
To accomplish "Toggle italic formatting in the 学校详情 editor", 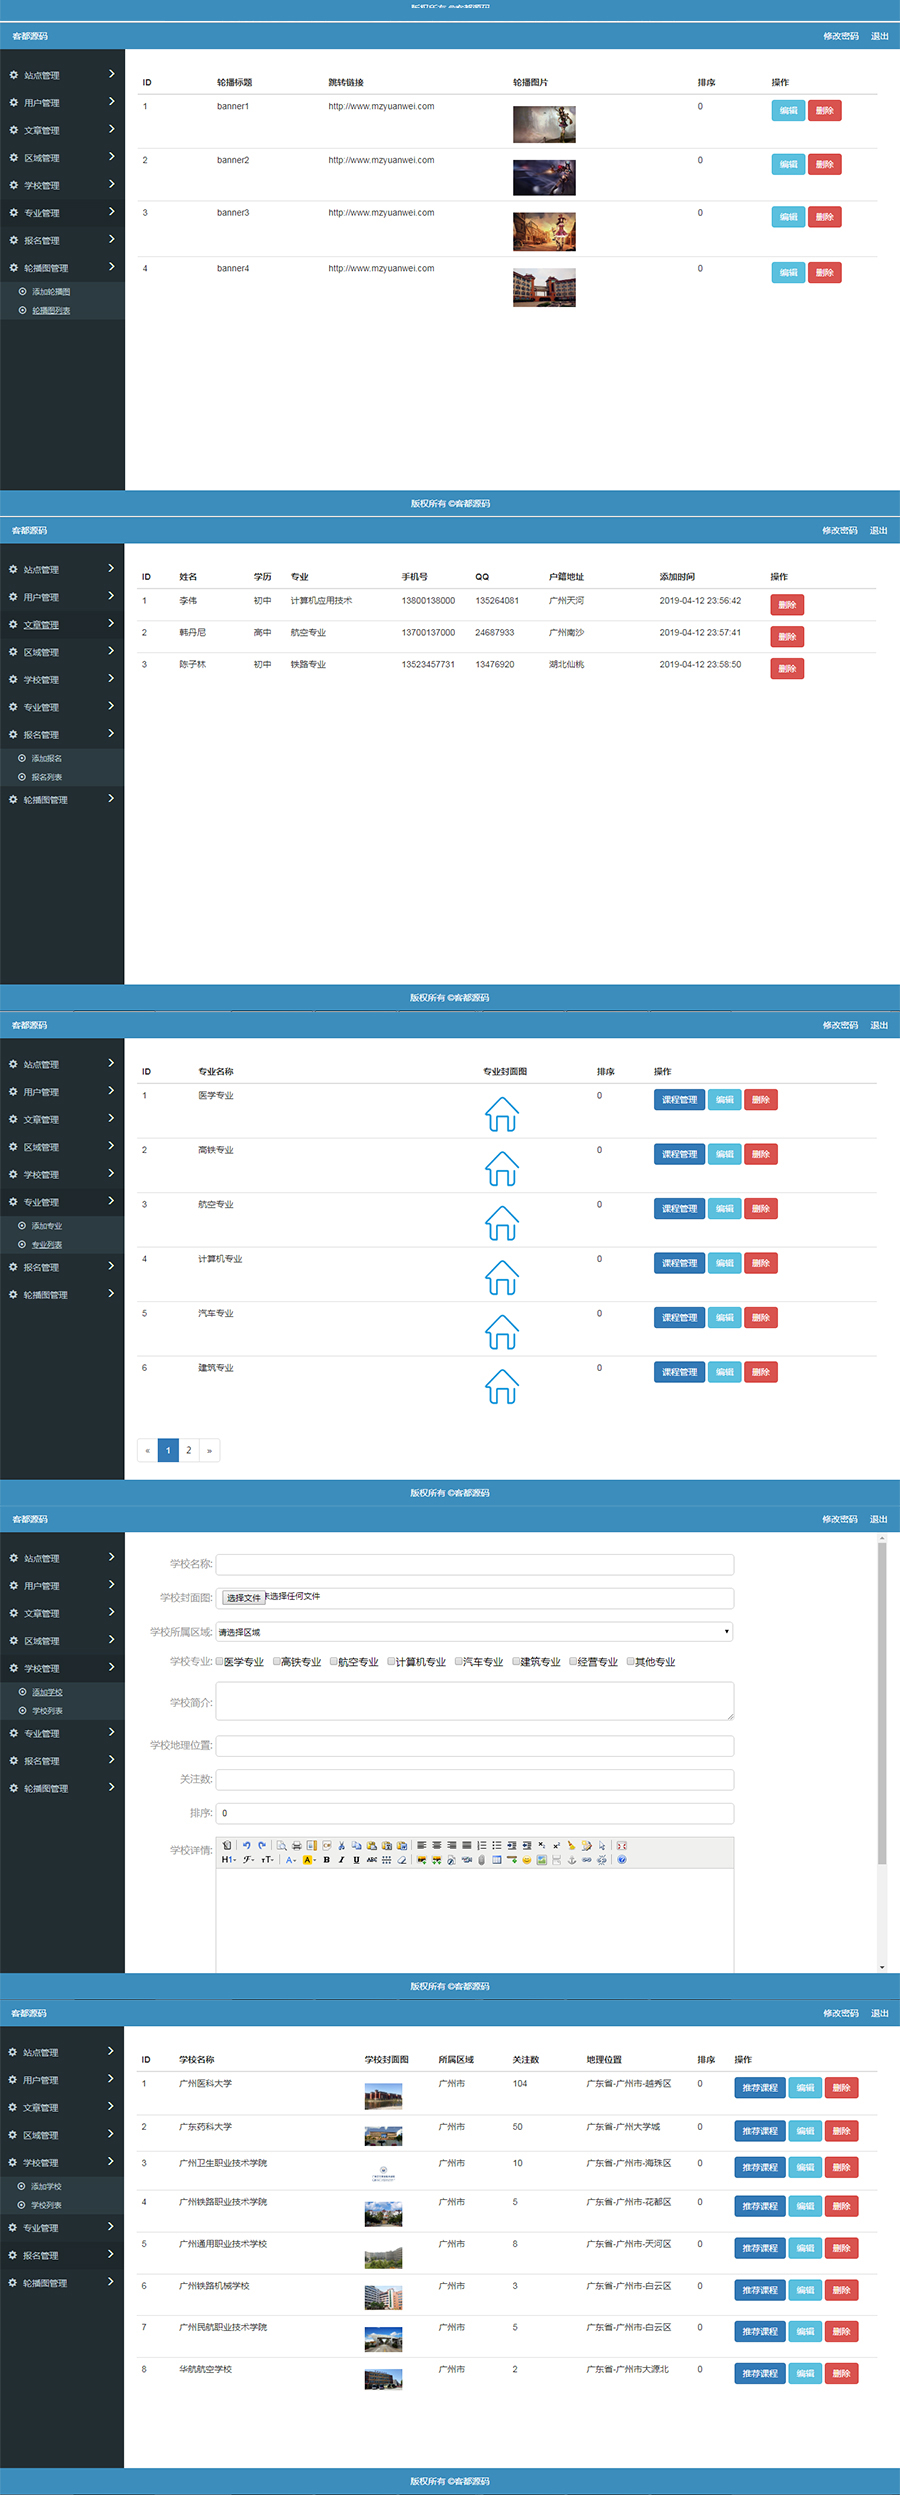I will tap(341, 1860).
